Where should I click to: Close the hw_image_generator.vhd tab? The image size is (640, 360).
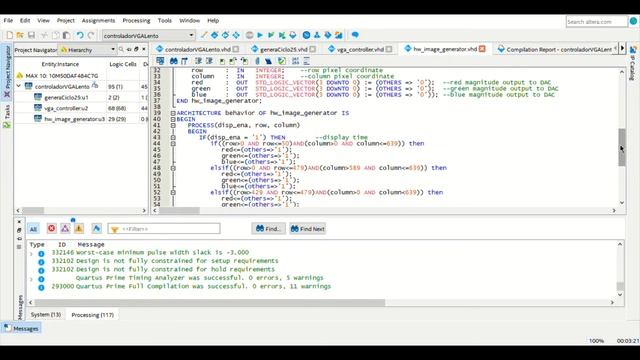pos(482,49)
